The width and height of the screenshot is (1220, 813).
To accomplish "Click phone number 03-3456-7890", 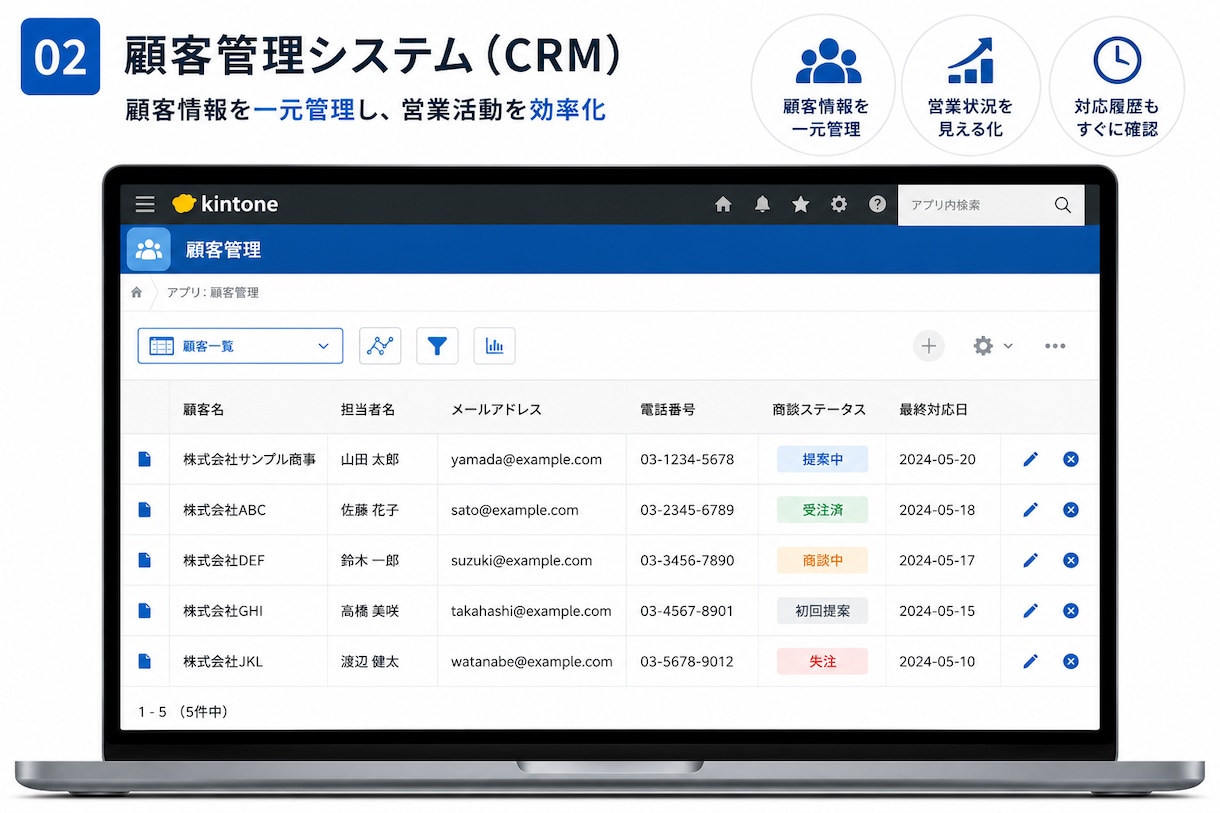I will click(x=687, y=560).
